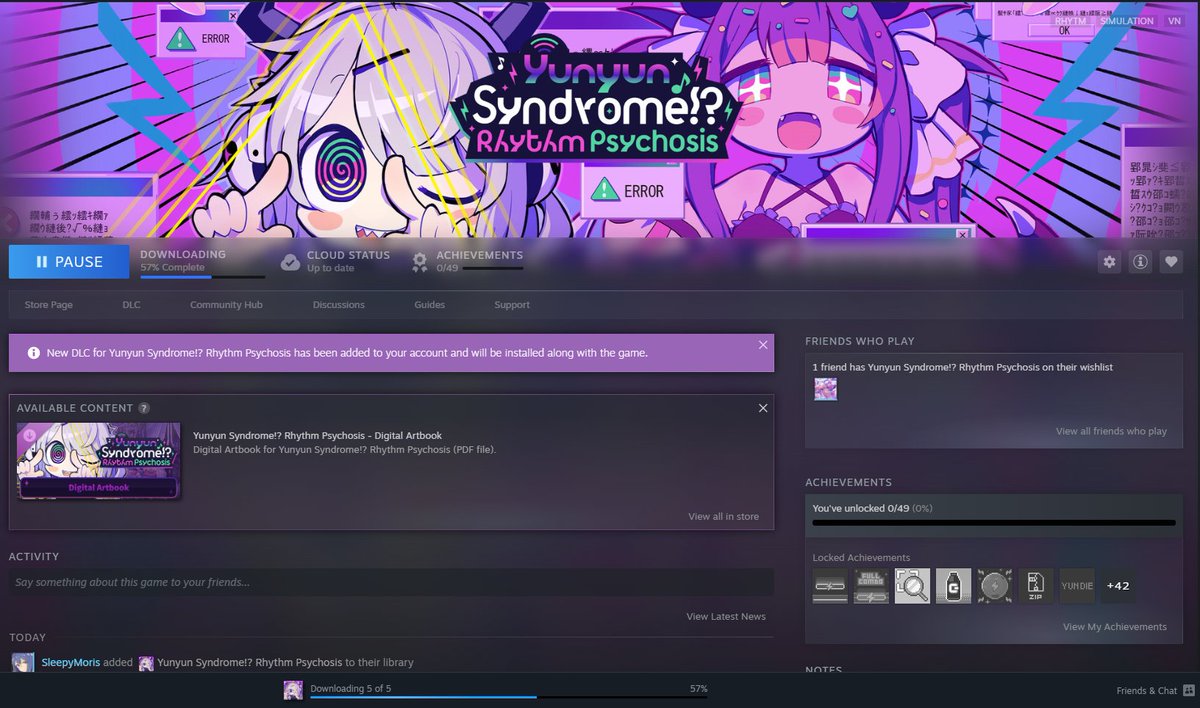The height and width of the screenshot is (708, 1200).
Task: Click the Available Content help icon
Action: pyautogui.click(x=144, y=408)
